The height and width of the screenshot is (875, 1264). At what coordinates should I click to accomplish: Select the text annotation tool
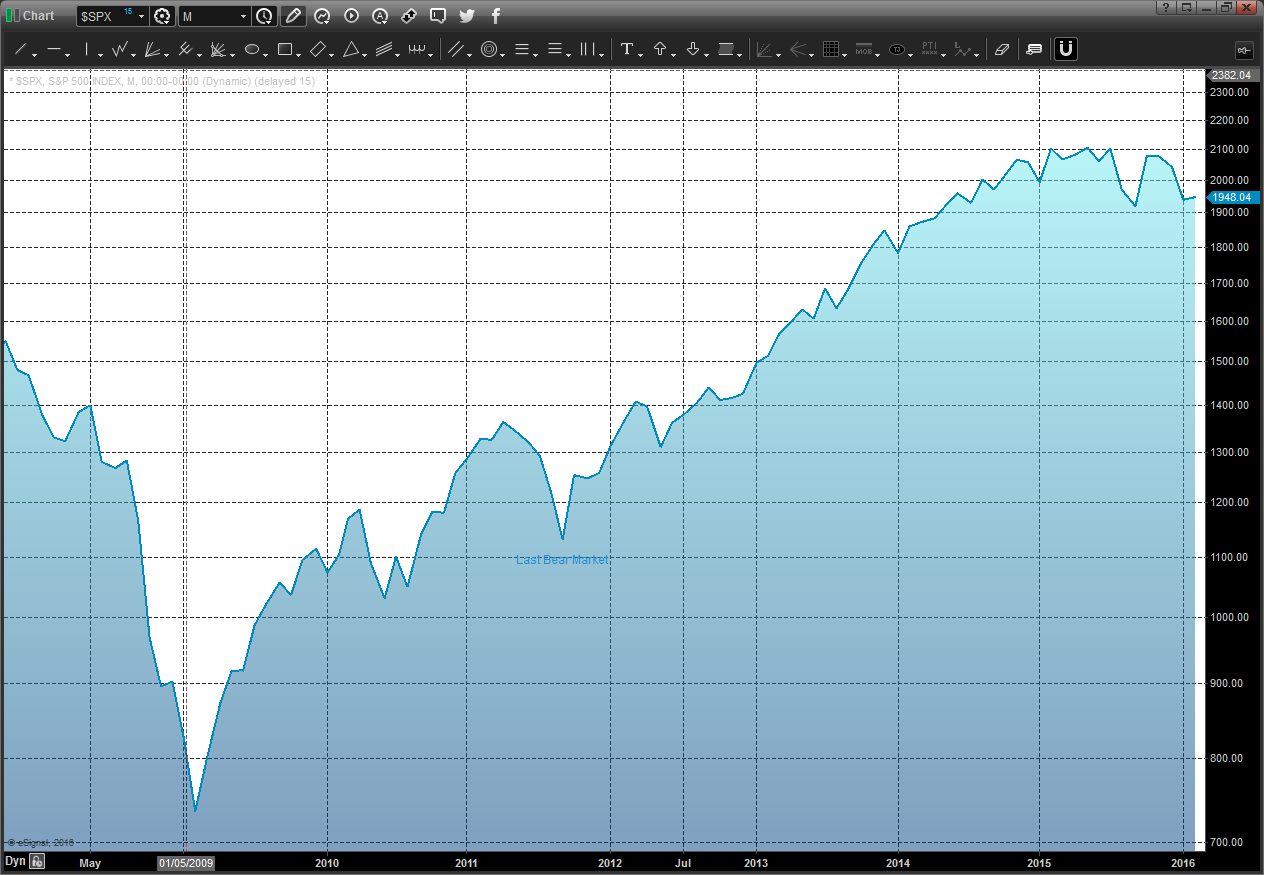[x=627, y=49]
